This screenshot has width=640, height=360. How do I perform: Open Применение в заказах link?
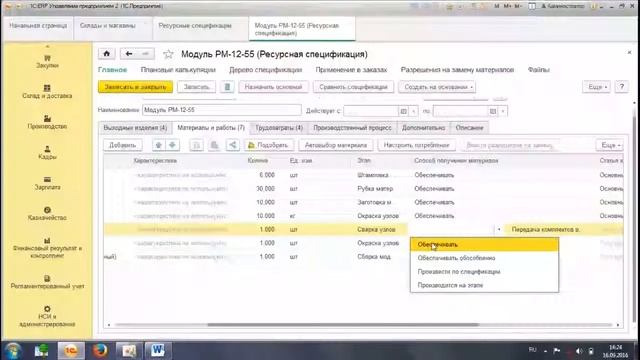tap(351, 70)
